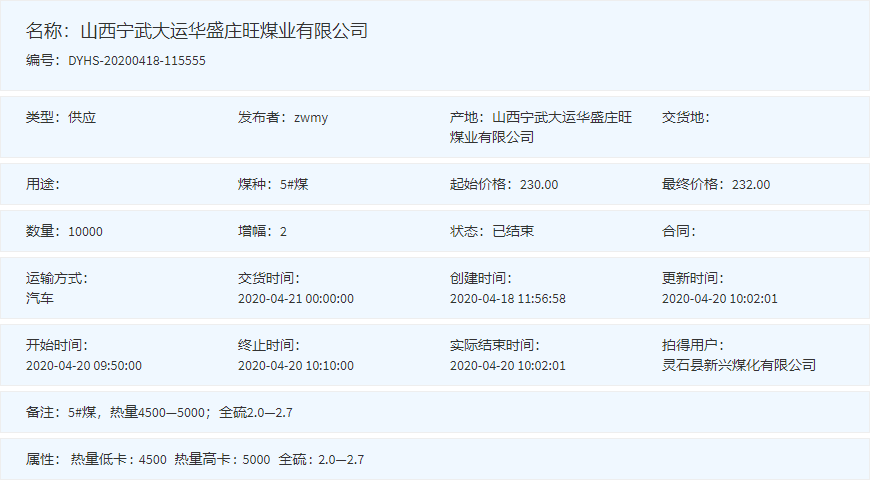Click the publisher name zwmy
The width and height of the screenshot is (874, 480).
(x=311, y=117)
